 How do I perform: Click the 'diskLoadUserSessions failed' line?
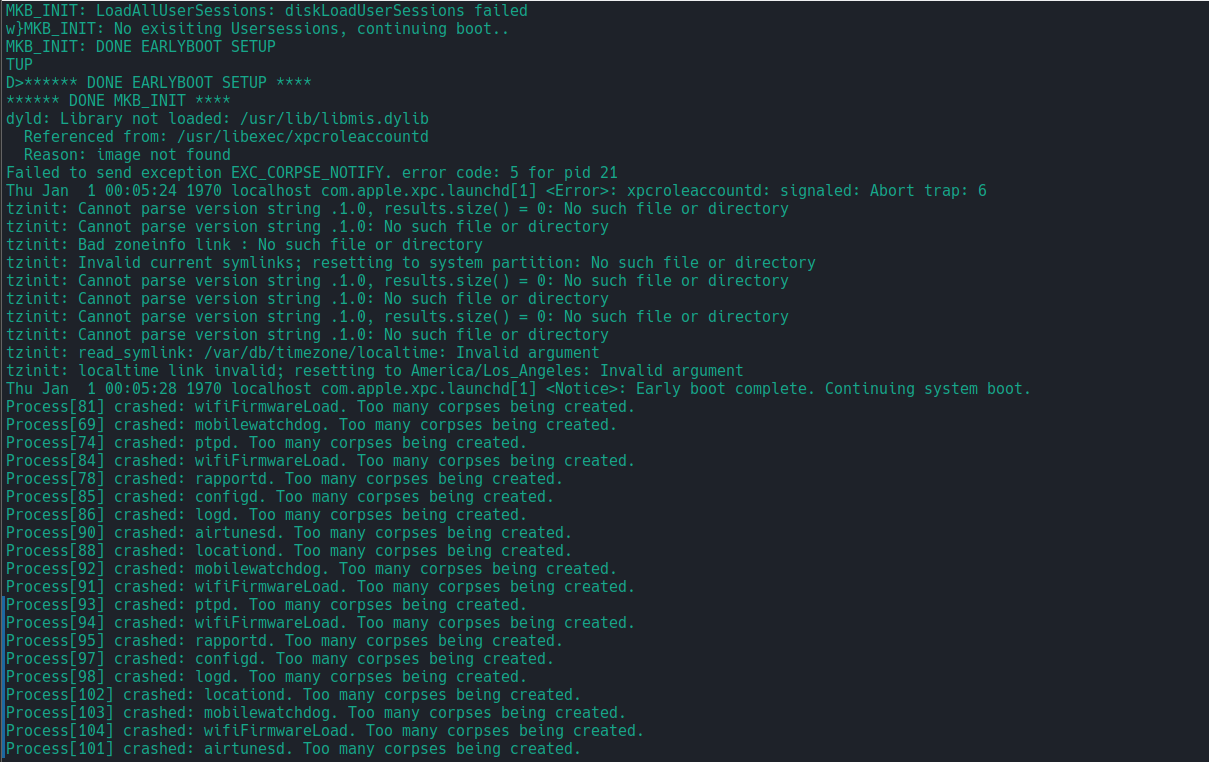266,11
